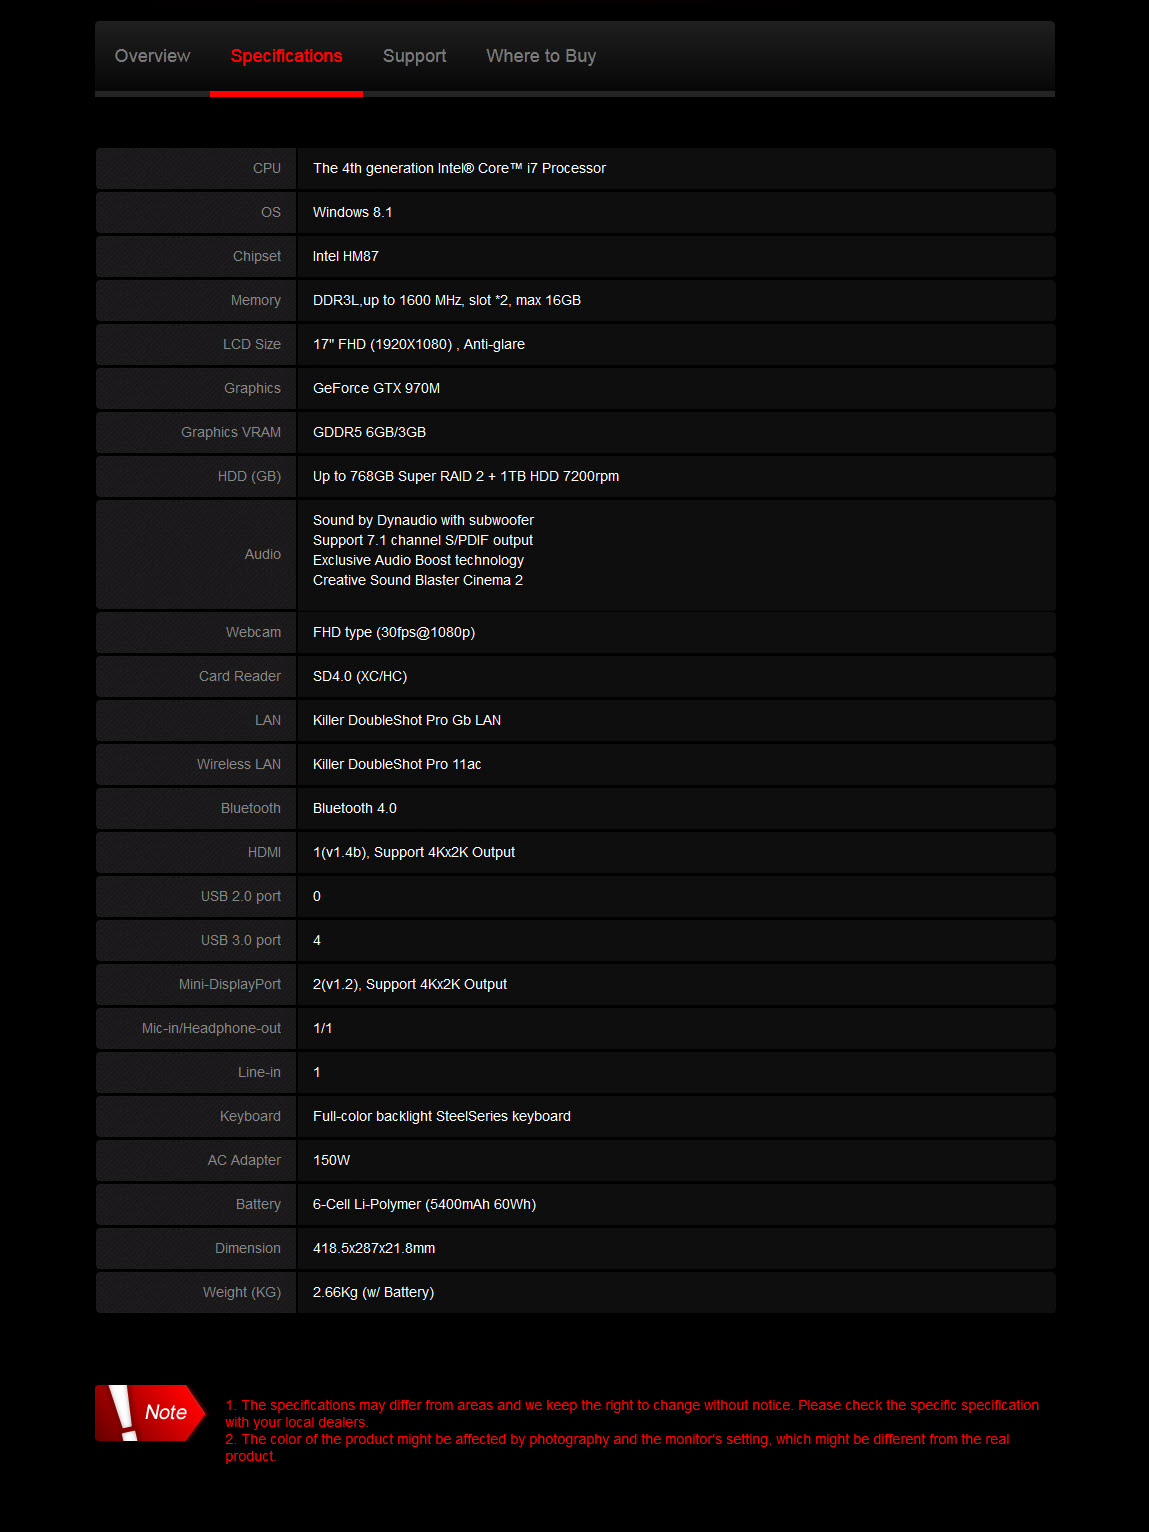Click the Intel HM87 chipset value
The height and width of the screenshot is (1532, 1149).
(345, 256)
